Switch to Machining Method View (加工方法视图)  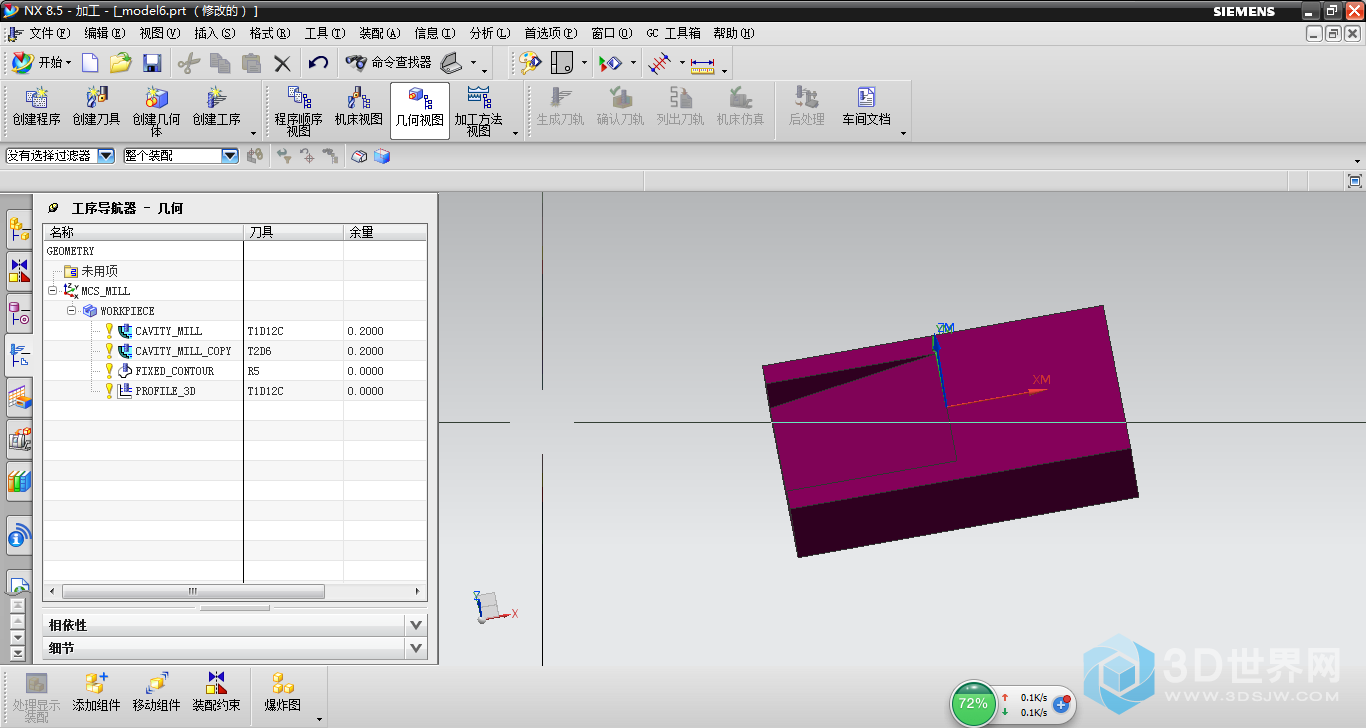click(479, 110)
